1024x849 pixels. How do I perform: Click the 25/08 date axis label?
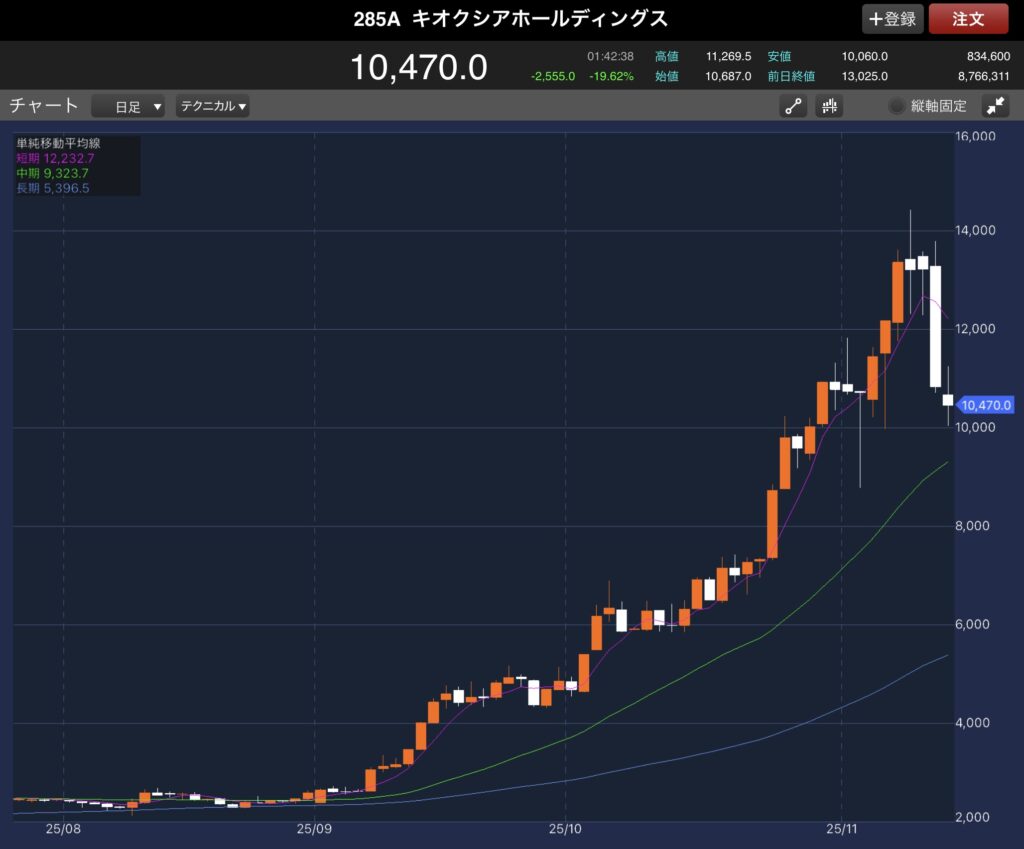click(x=62, y=829)
